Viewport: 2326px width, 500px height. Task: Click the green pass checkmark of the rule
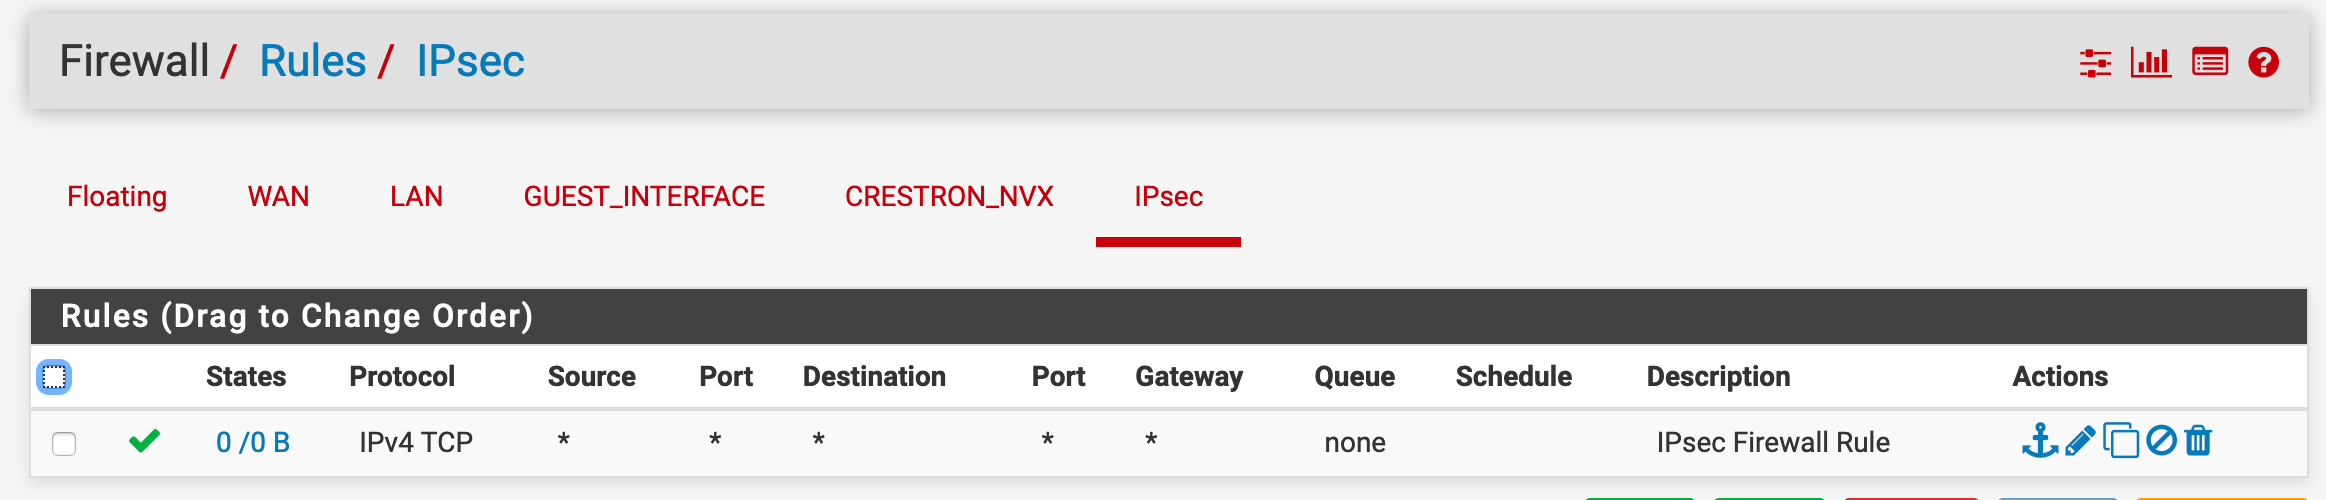coord(145,440)
